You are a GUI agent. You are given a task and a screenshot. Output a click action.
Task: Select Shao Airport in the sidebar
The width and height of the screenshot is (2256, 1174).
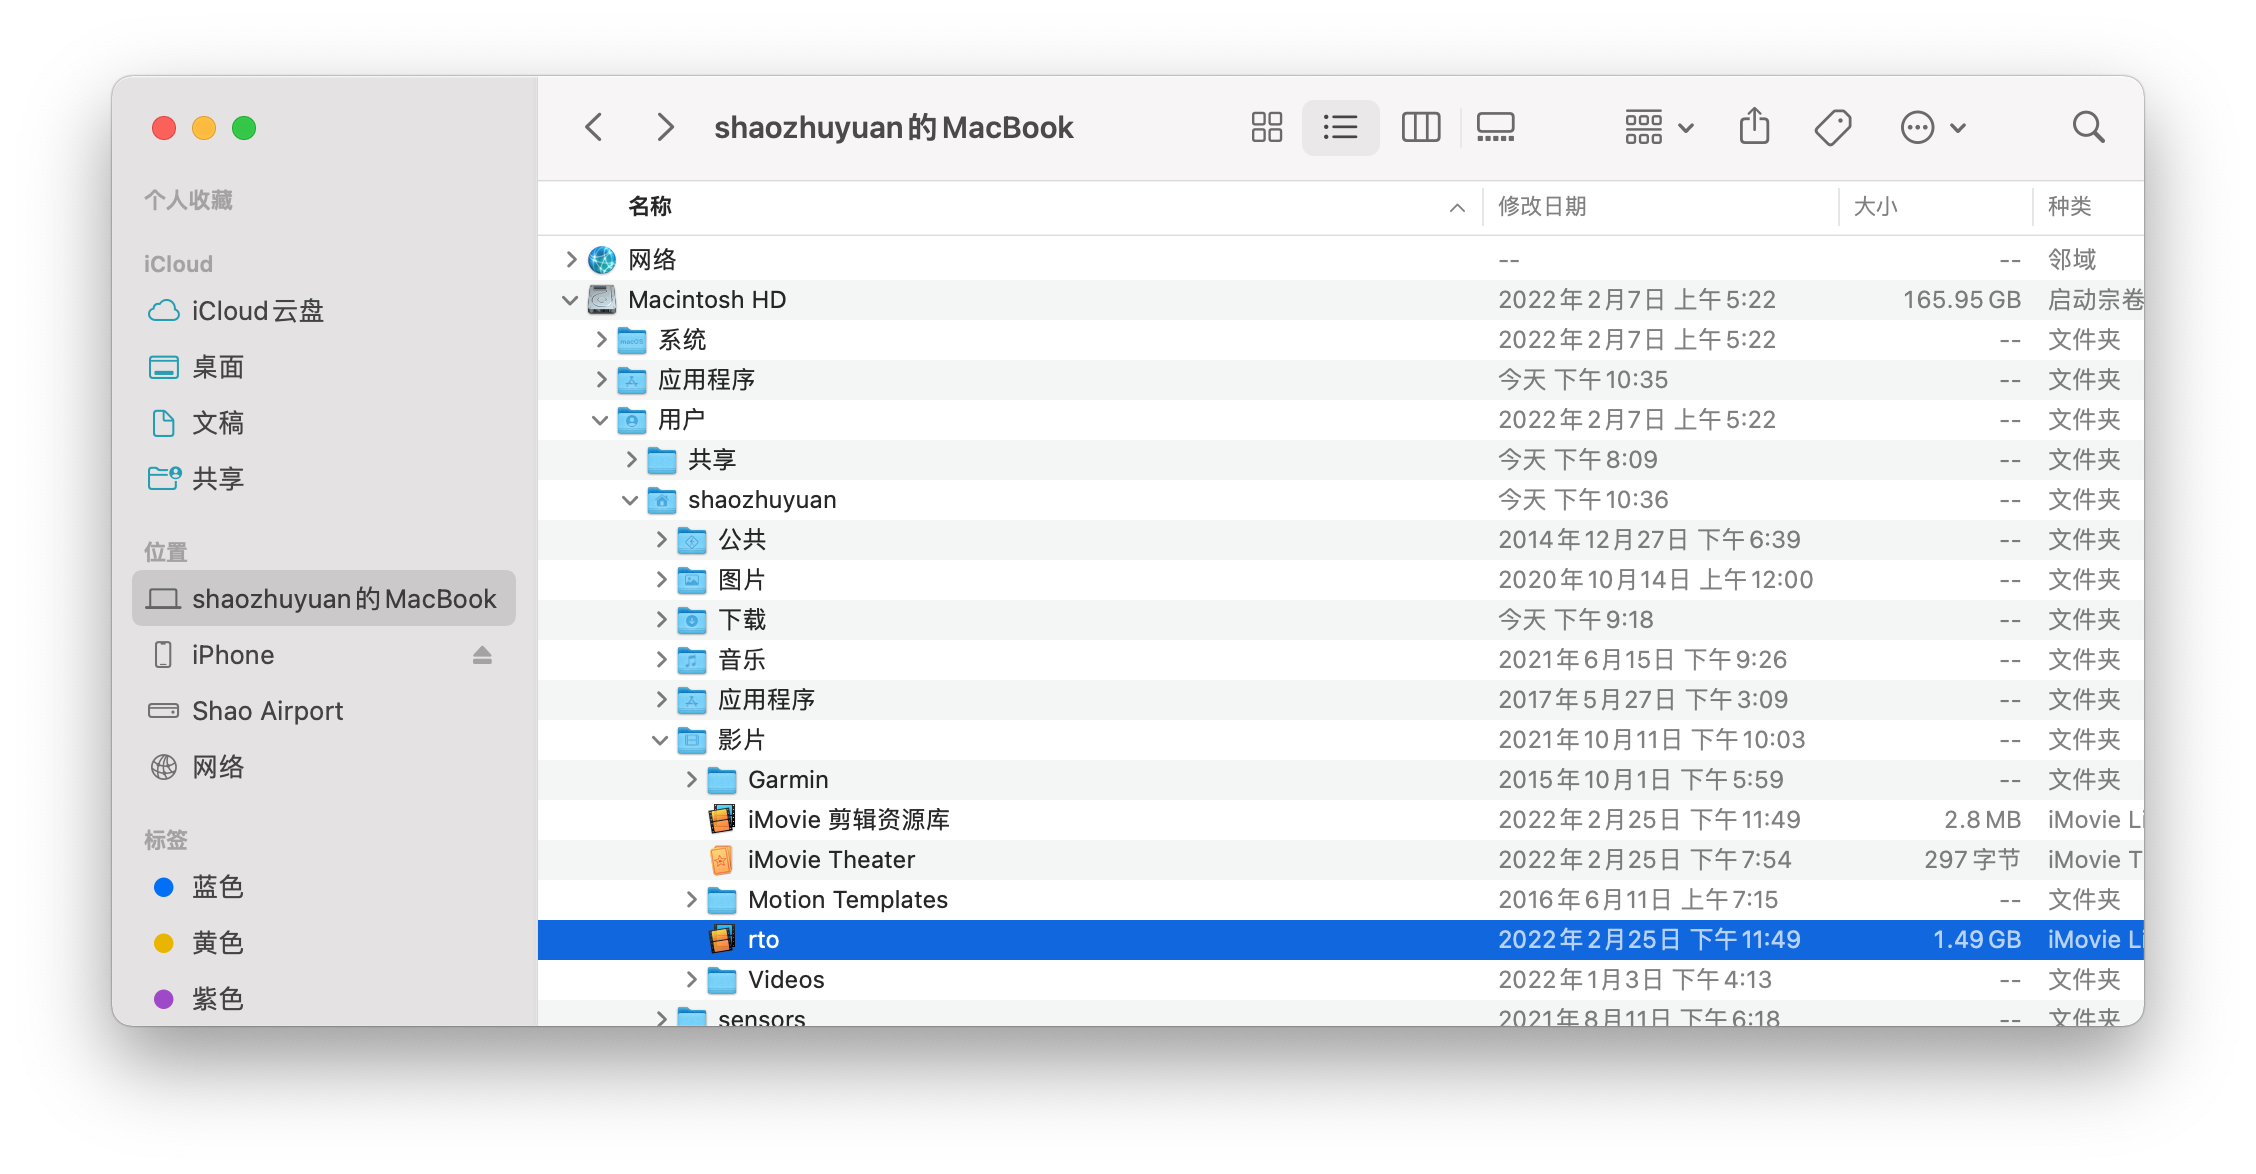point(267,711)
